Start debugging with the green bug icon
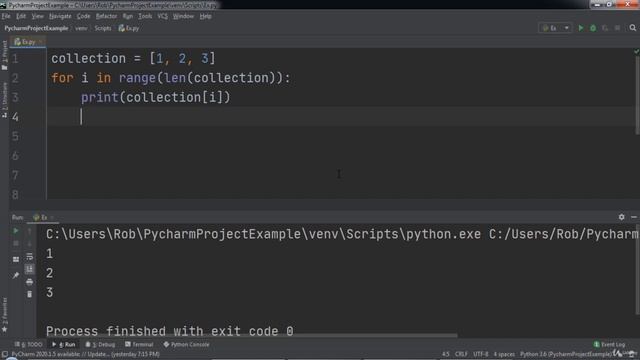 (593, 28)
